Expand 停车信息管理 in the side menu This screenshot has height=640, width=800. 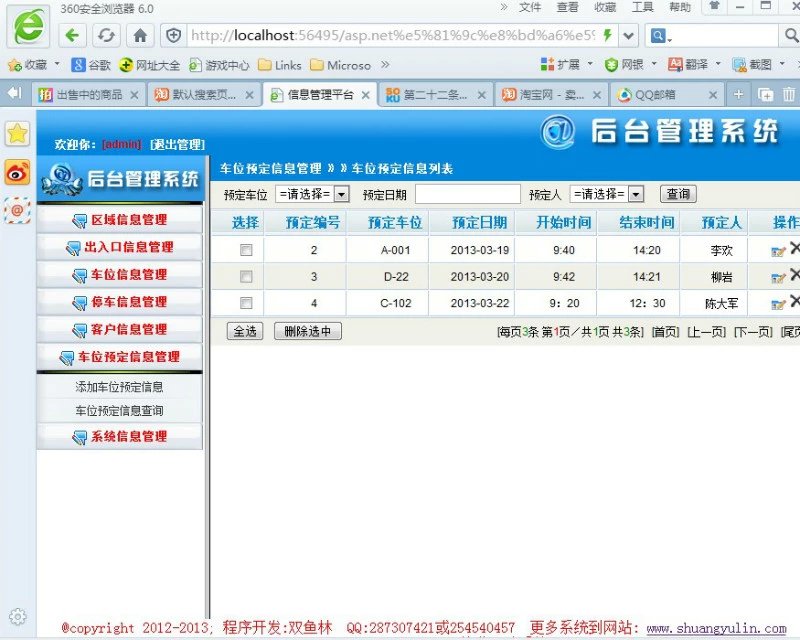pos(120,302)
